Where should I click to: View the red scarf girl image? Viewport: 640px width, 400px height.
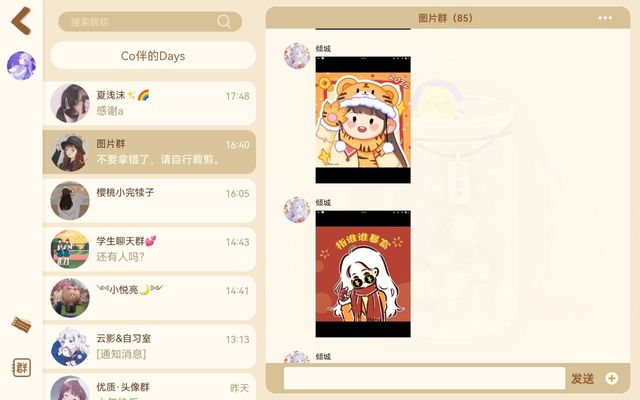[x=363, y=274]
